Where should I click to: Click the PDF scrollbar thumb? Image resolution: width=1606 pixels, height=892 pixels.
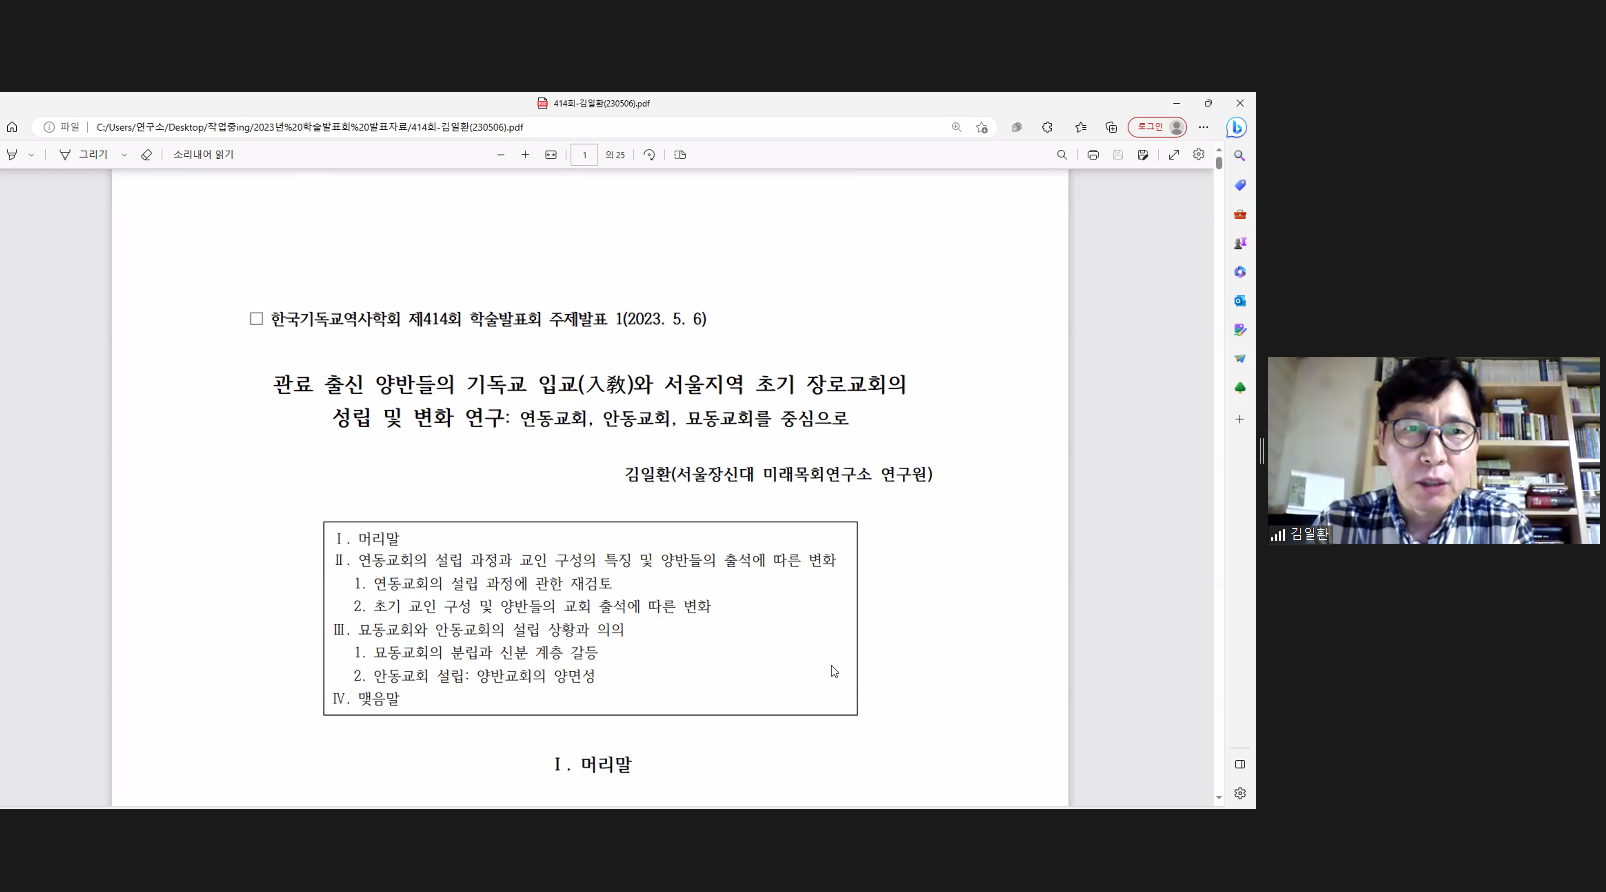(x=1219, y=162)
